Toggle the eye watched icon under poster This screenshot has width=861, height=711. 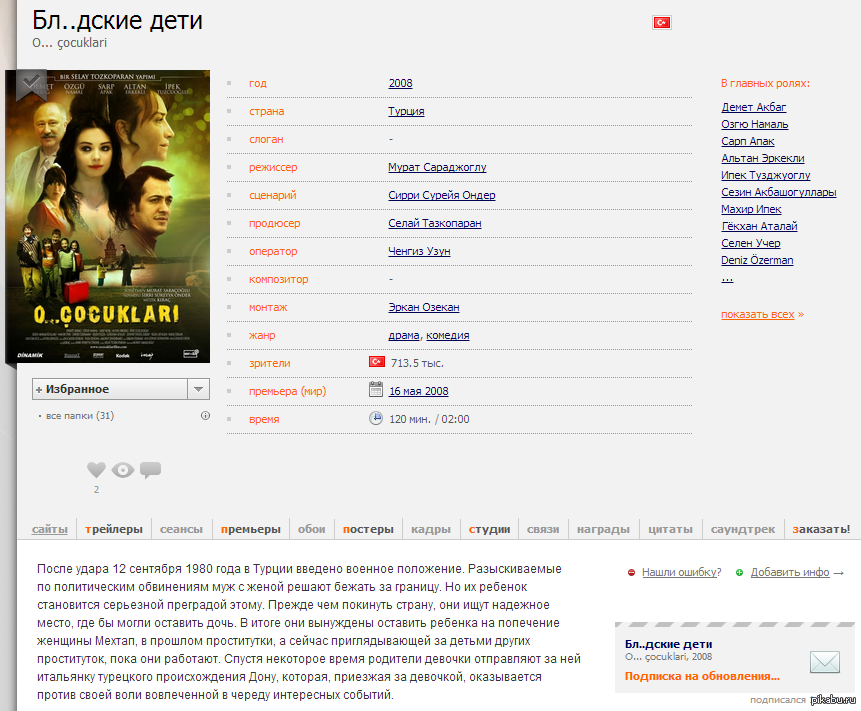click(122, 470)
